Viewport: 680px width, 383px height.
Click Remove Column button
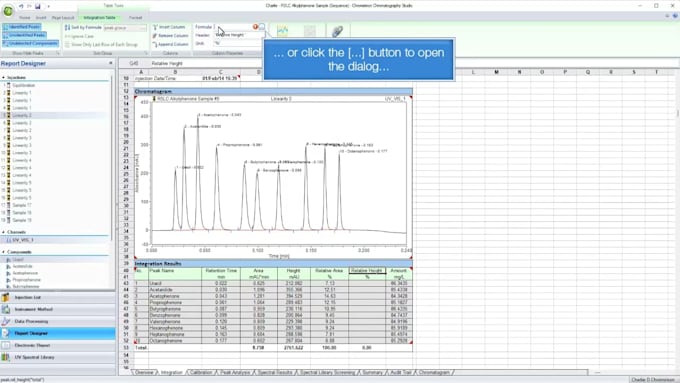pyautogui.click(x=170, y=36)
